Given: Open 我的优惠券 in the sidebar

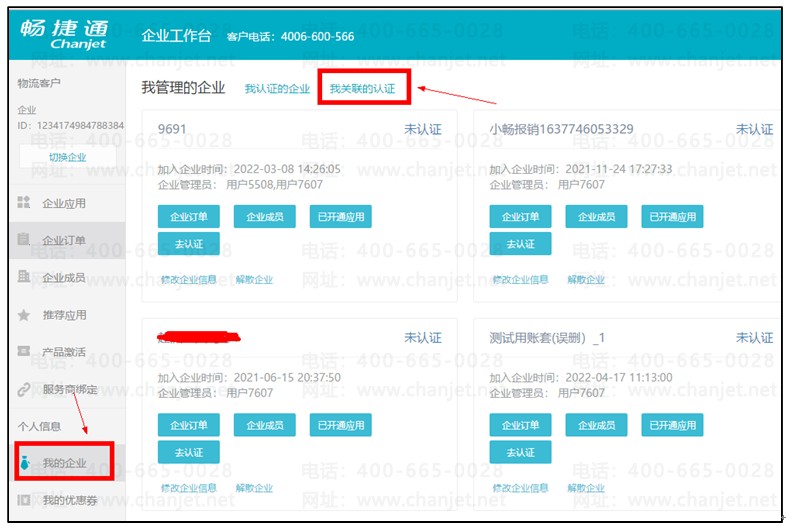Looking at the screenshot, I should coord(70,500).
